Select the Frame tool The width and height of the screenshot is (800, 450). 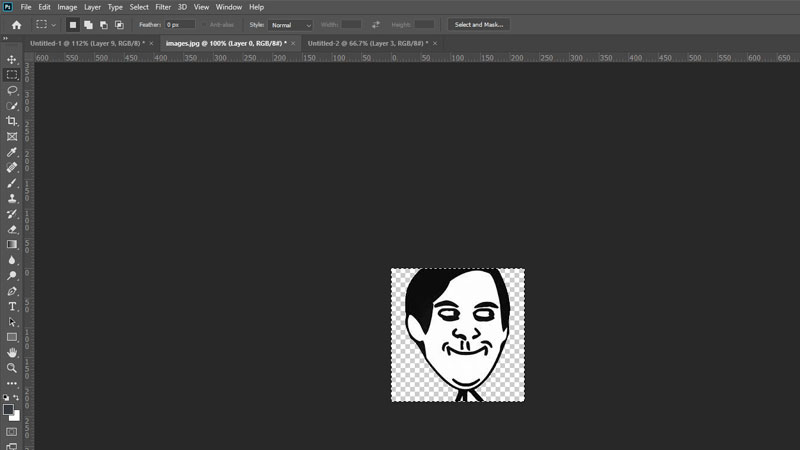coord(12,137)
